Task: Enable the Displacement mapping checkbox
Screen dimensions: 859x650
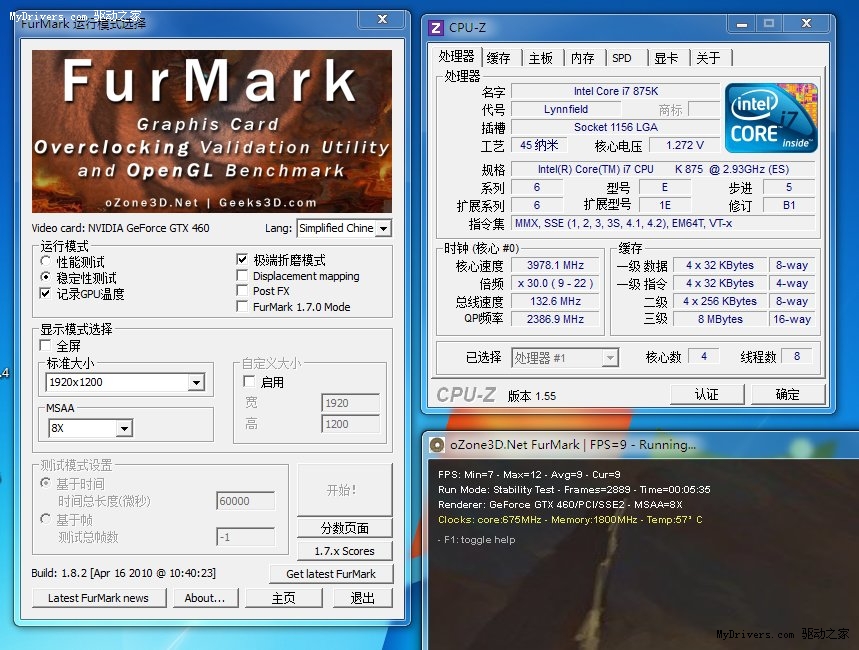Action: tap(243, 276)
